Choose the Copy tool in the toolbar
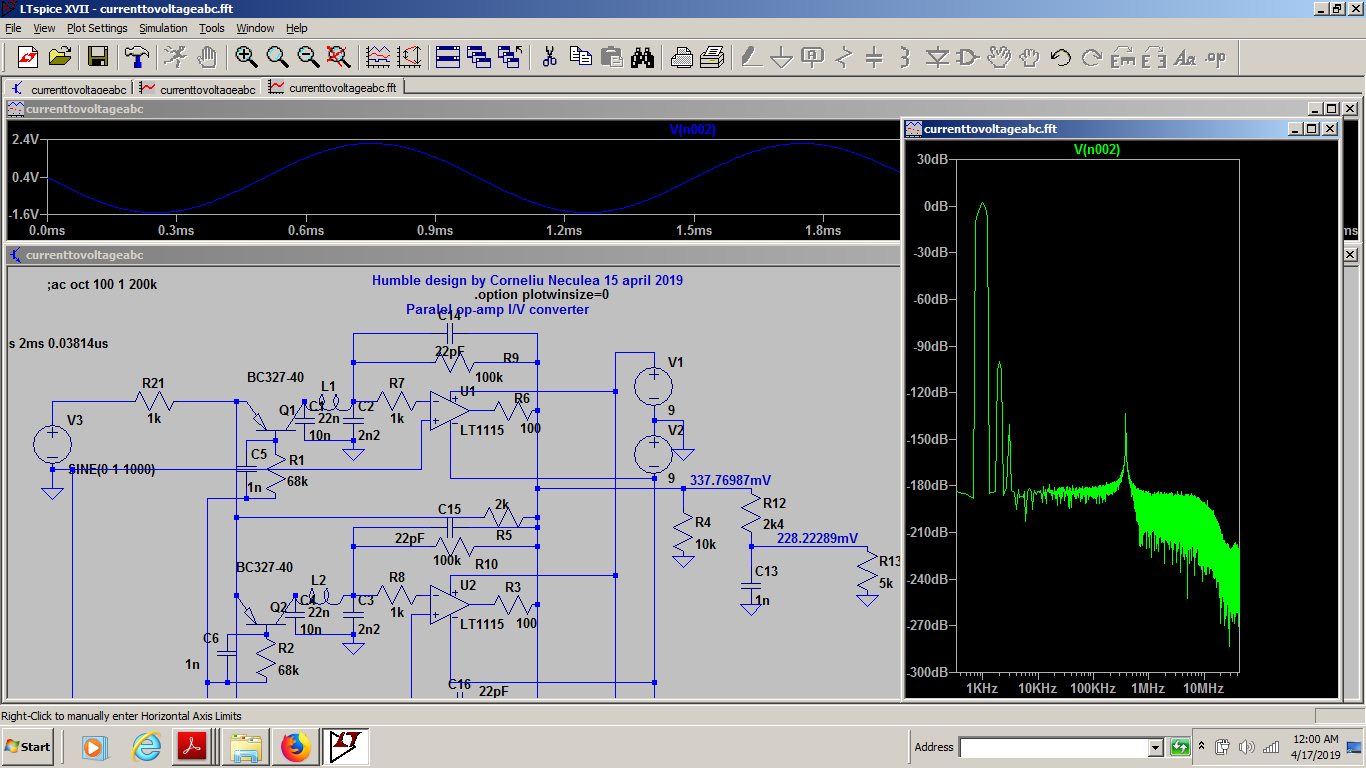1366x768 pixels. point(580,57)
